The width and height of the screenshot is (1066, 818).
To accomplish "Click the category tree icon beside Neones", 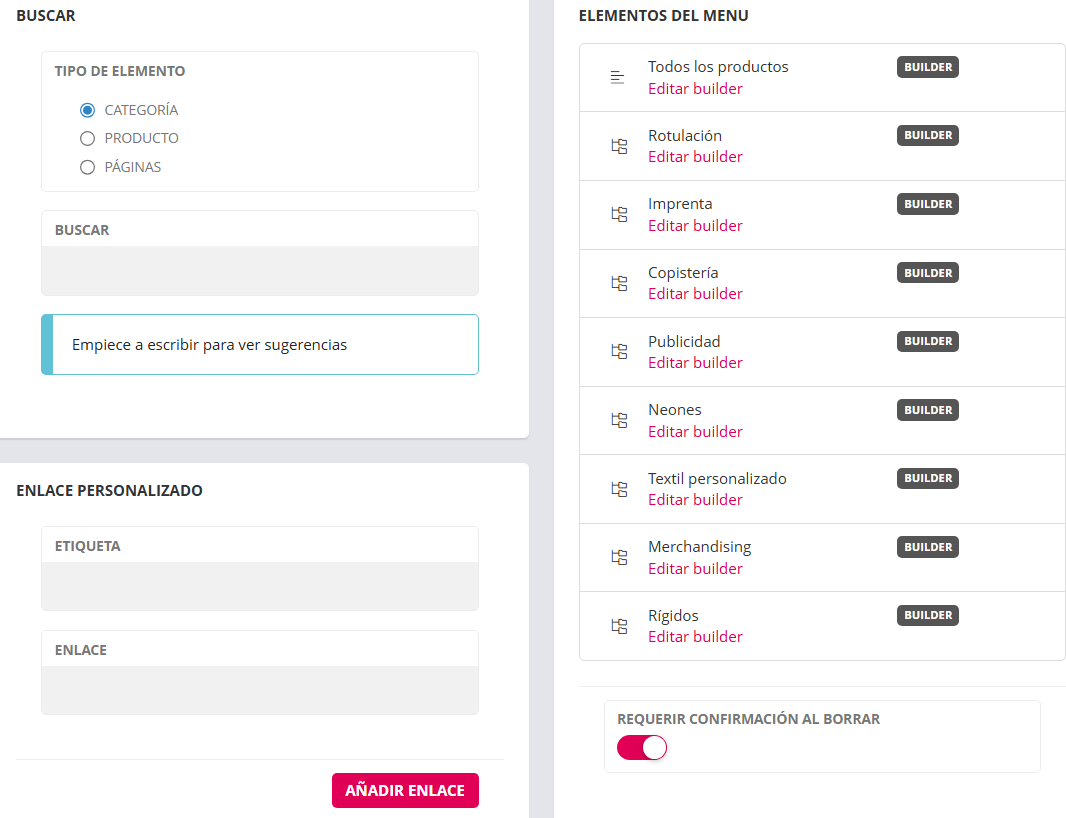I will coord(619,421).
